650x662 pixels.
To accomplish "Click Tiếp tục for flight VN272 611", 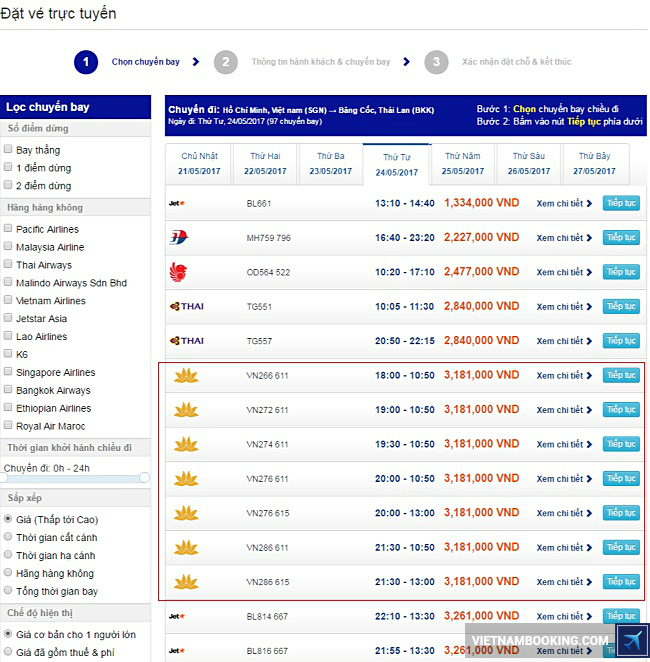I will [x=621, y=409].
